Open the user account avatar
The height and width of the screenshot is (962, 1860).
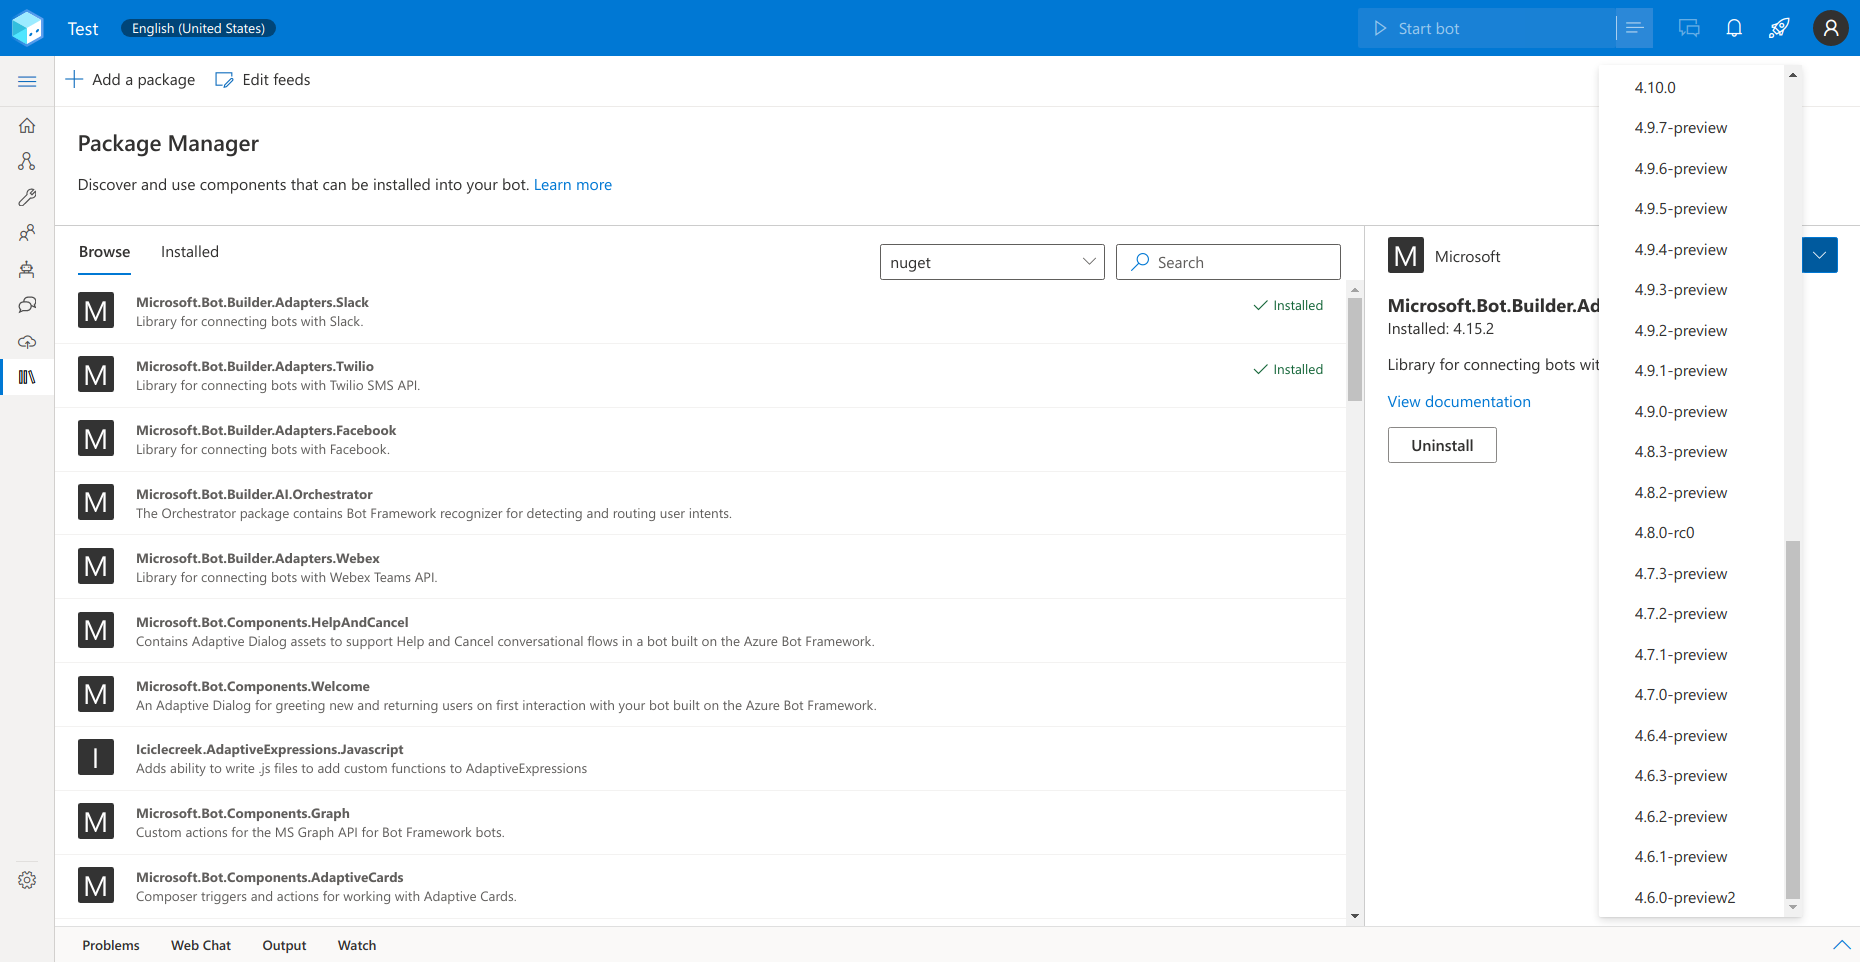1830,28
